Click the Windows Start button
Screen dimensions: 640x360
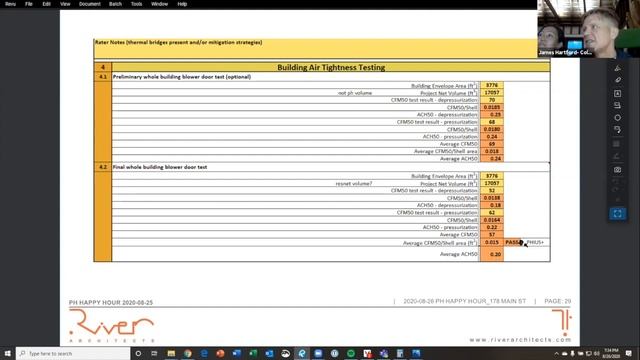click(8, 353)
